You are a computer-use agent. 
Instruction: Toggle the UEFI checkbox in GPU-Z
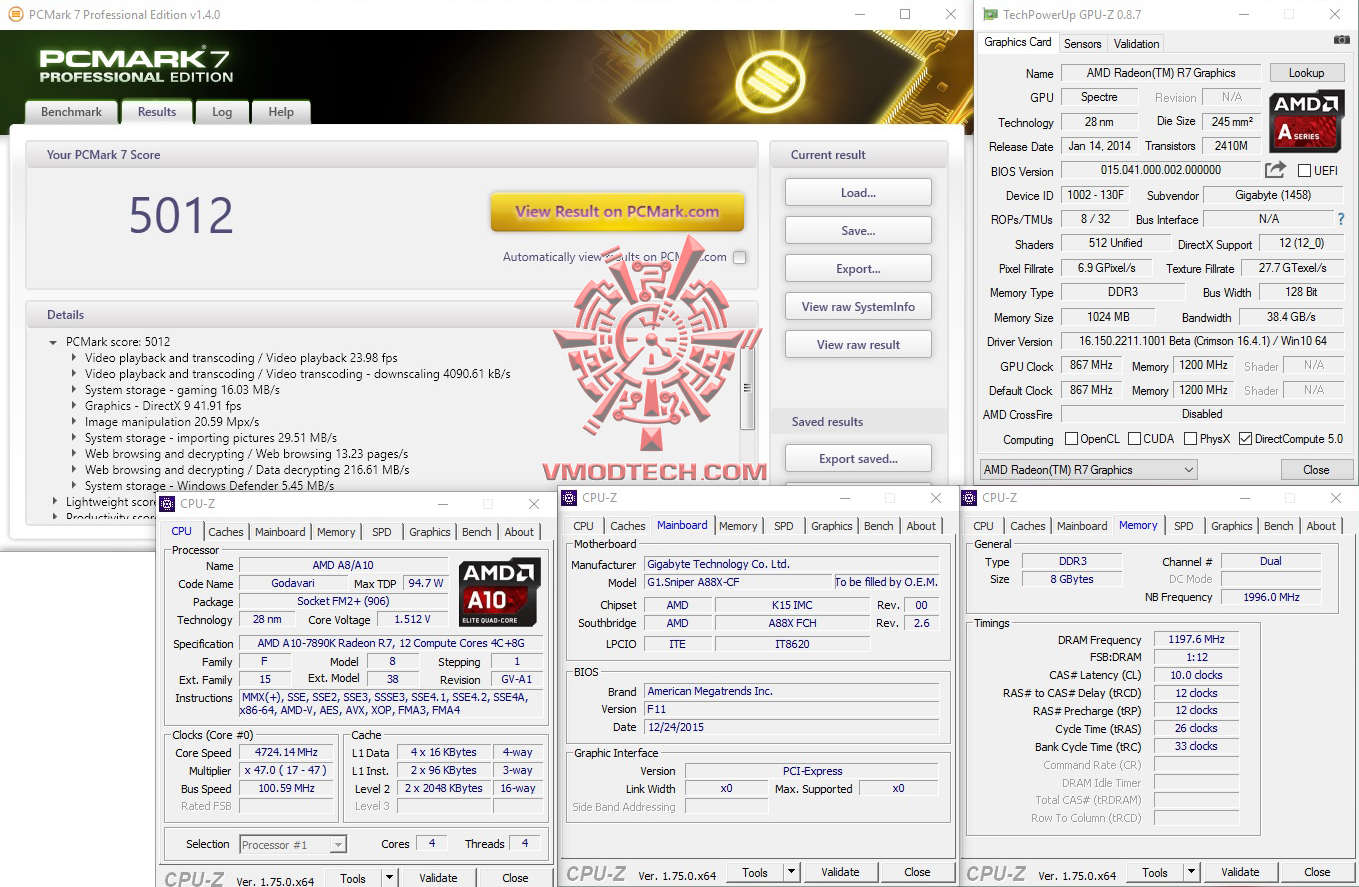pyautogui.click(x=1304, y=171)
